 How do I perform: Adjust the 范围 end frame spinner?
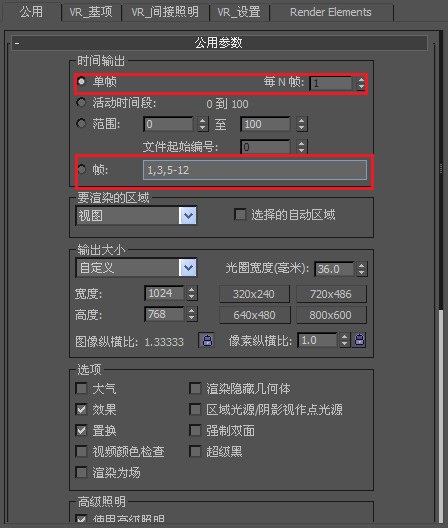pos(301,124)
